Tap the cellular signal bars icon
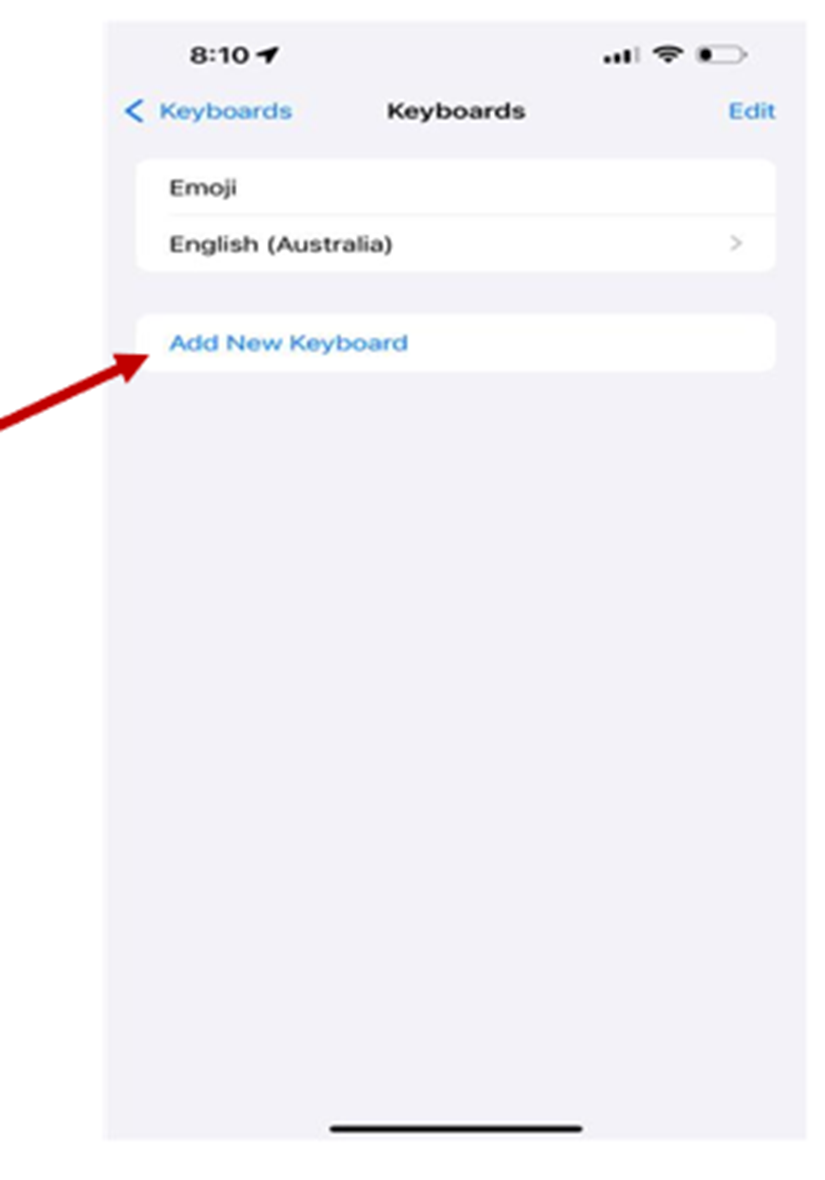825x1180 pixels. pos(621,56)
